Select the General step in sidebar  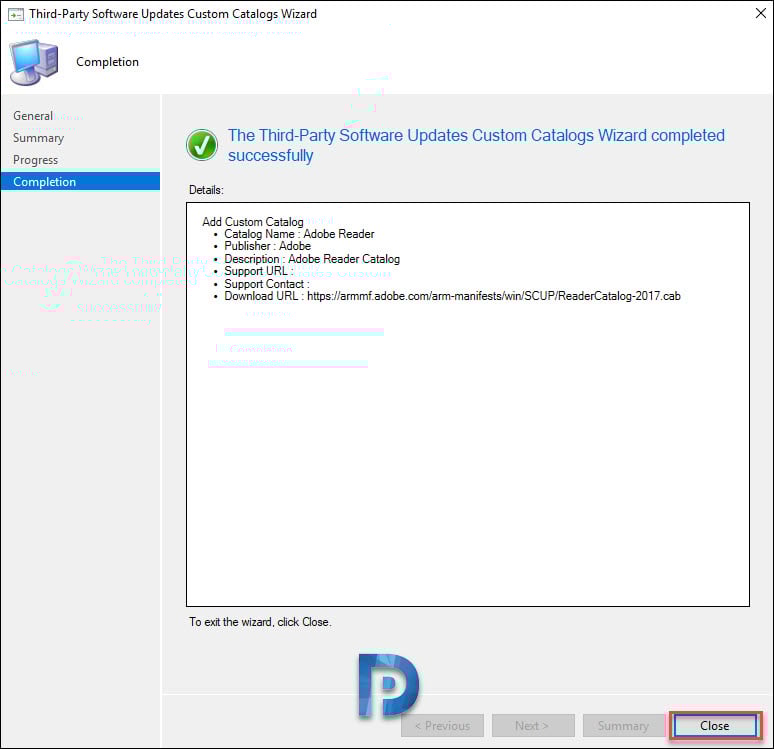(33, 116)
